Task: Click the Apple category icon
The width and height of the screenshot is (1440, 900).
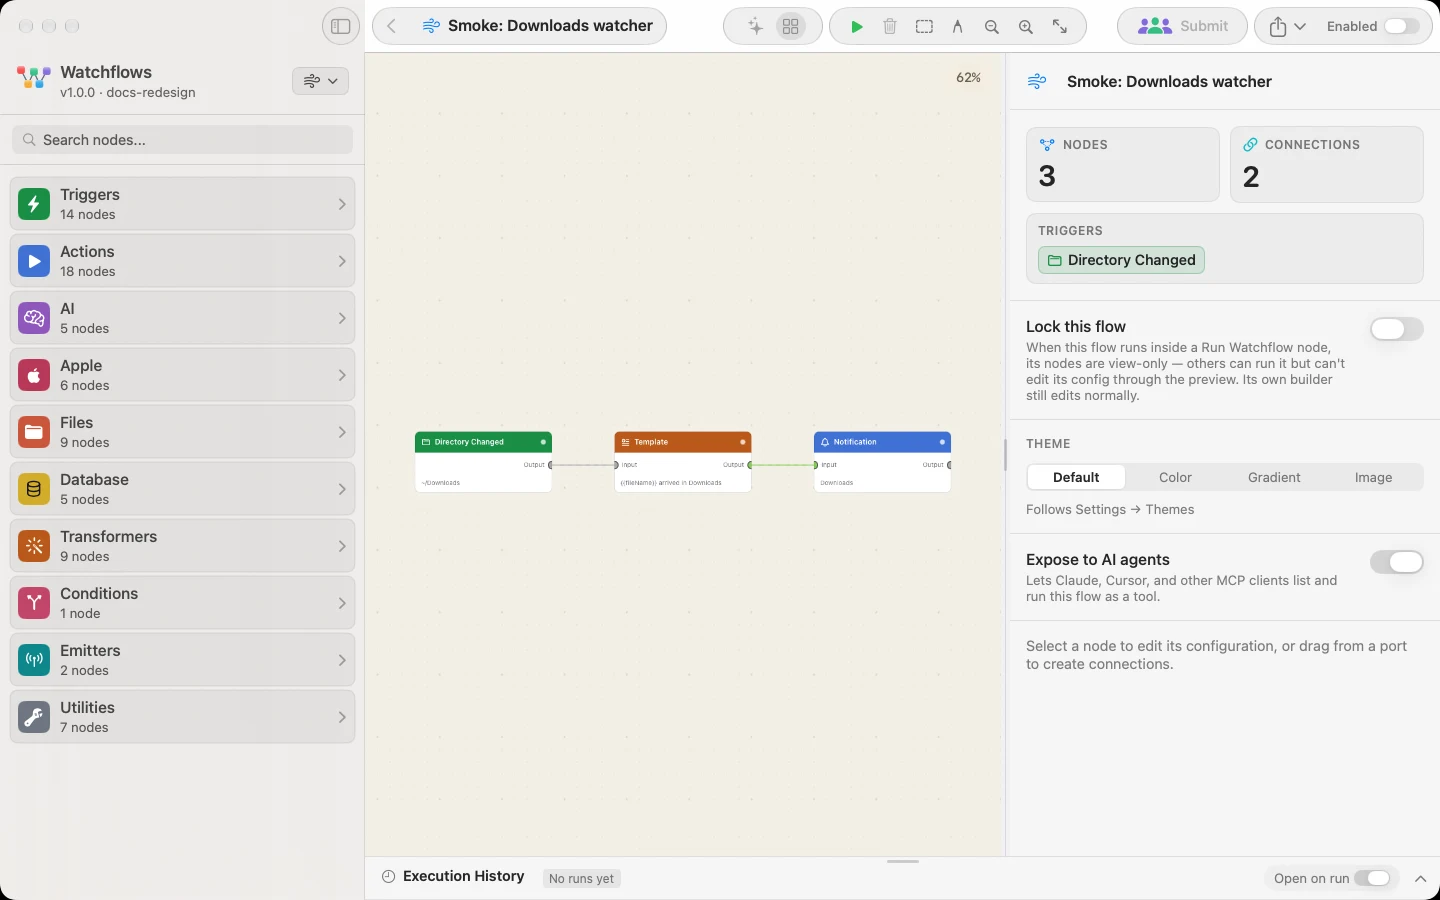Action: coord(34,375)
